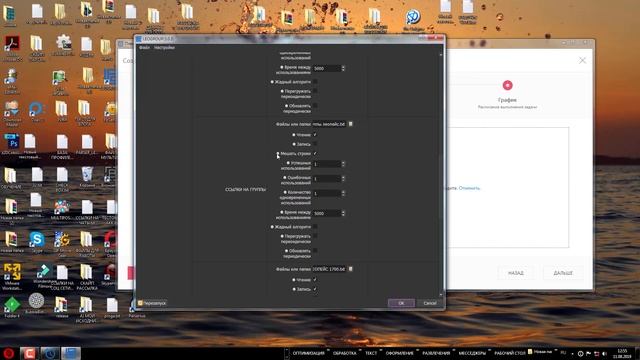
Task: Open РАЗВЛЕЧЕНИЯ toolbar on taskbar
Action: [436, 353]
